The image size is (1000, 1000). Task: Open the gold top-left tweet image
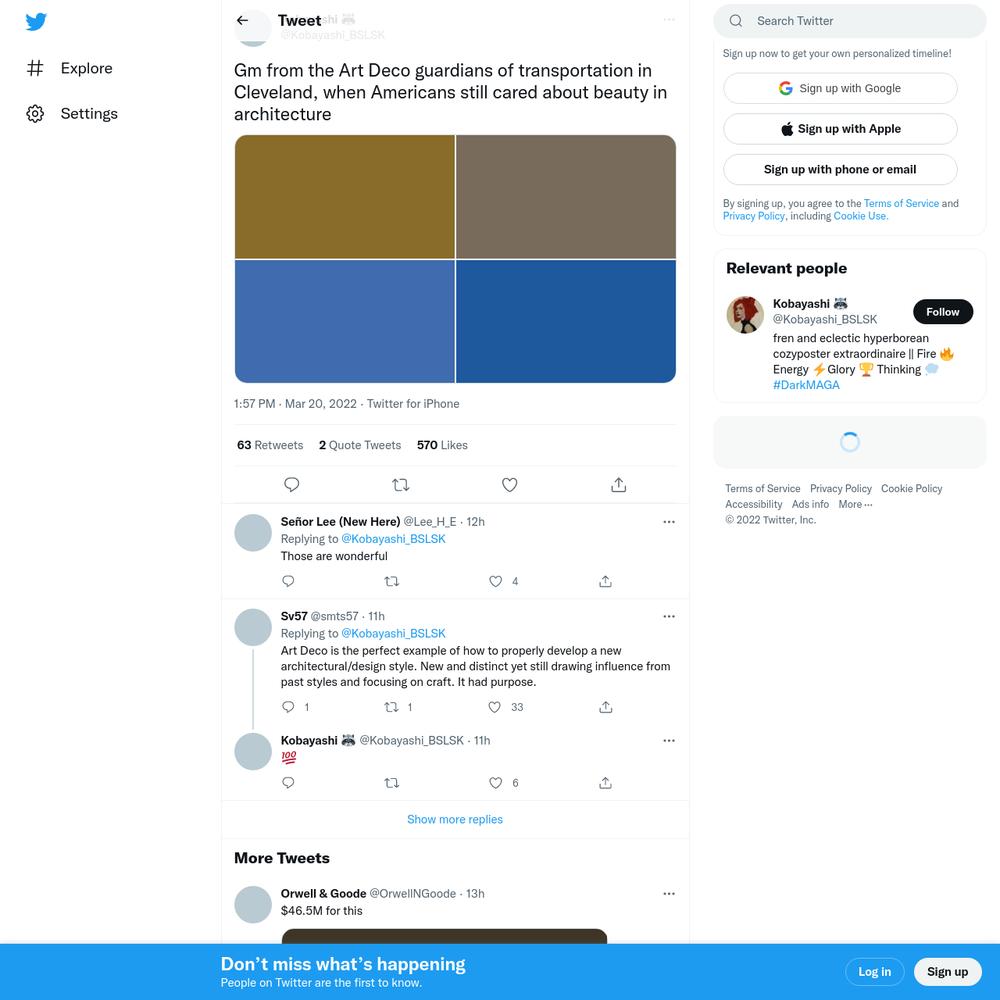pyautogui.click(x=344, y=196)
